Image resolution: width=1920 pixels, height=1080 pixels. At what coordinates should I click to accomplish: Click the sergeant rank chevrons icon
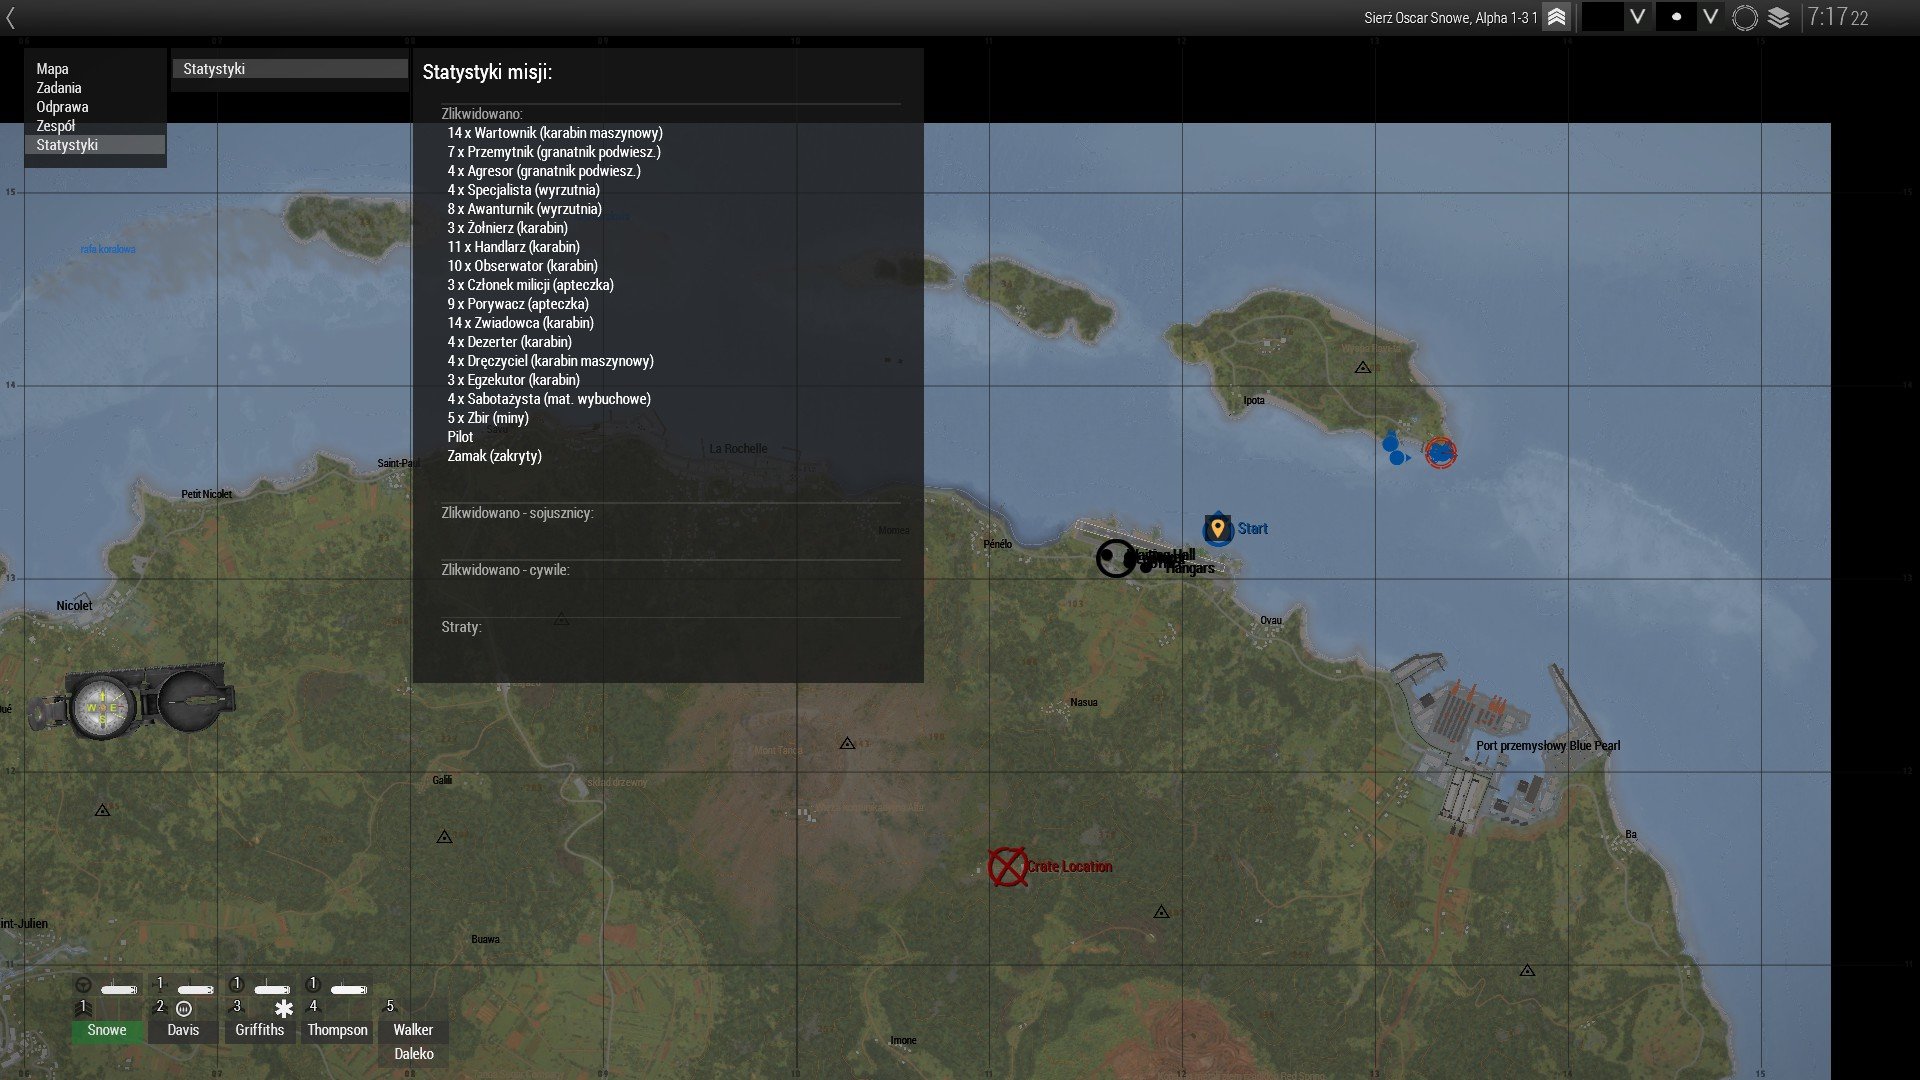[x=1556, y=17]
